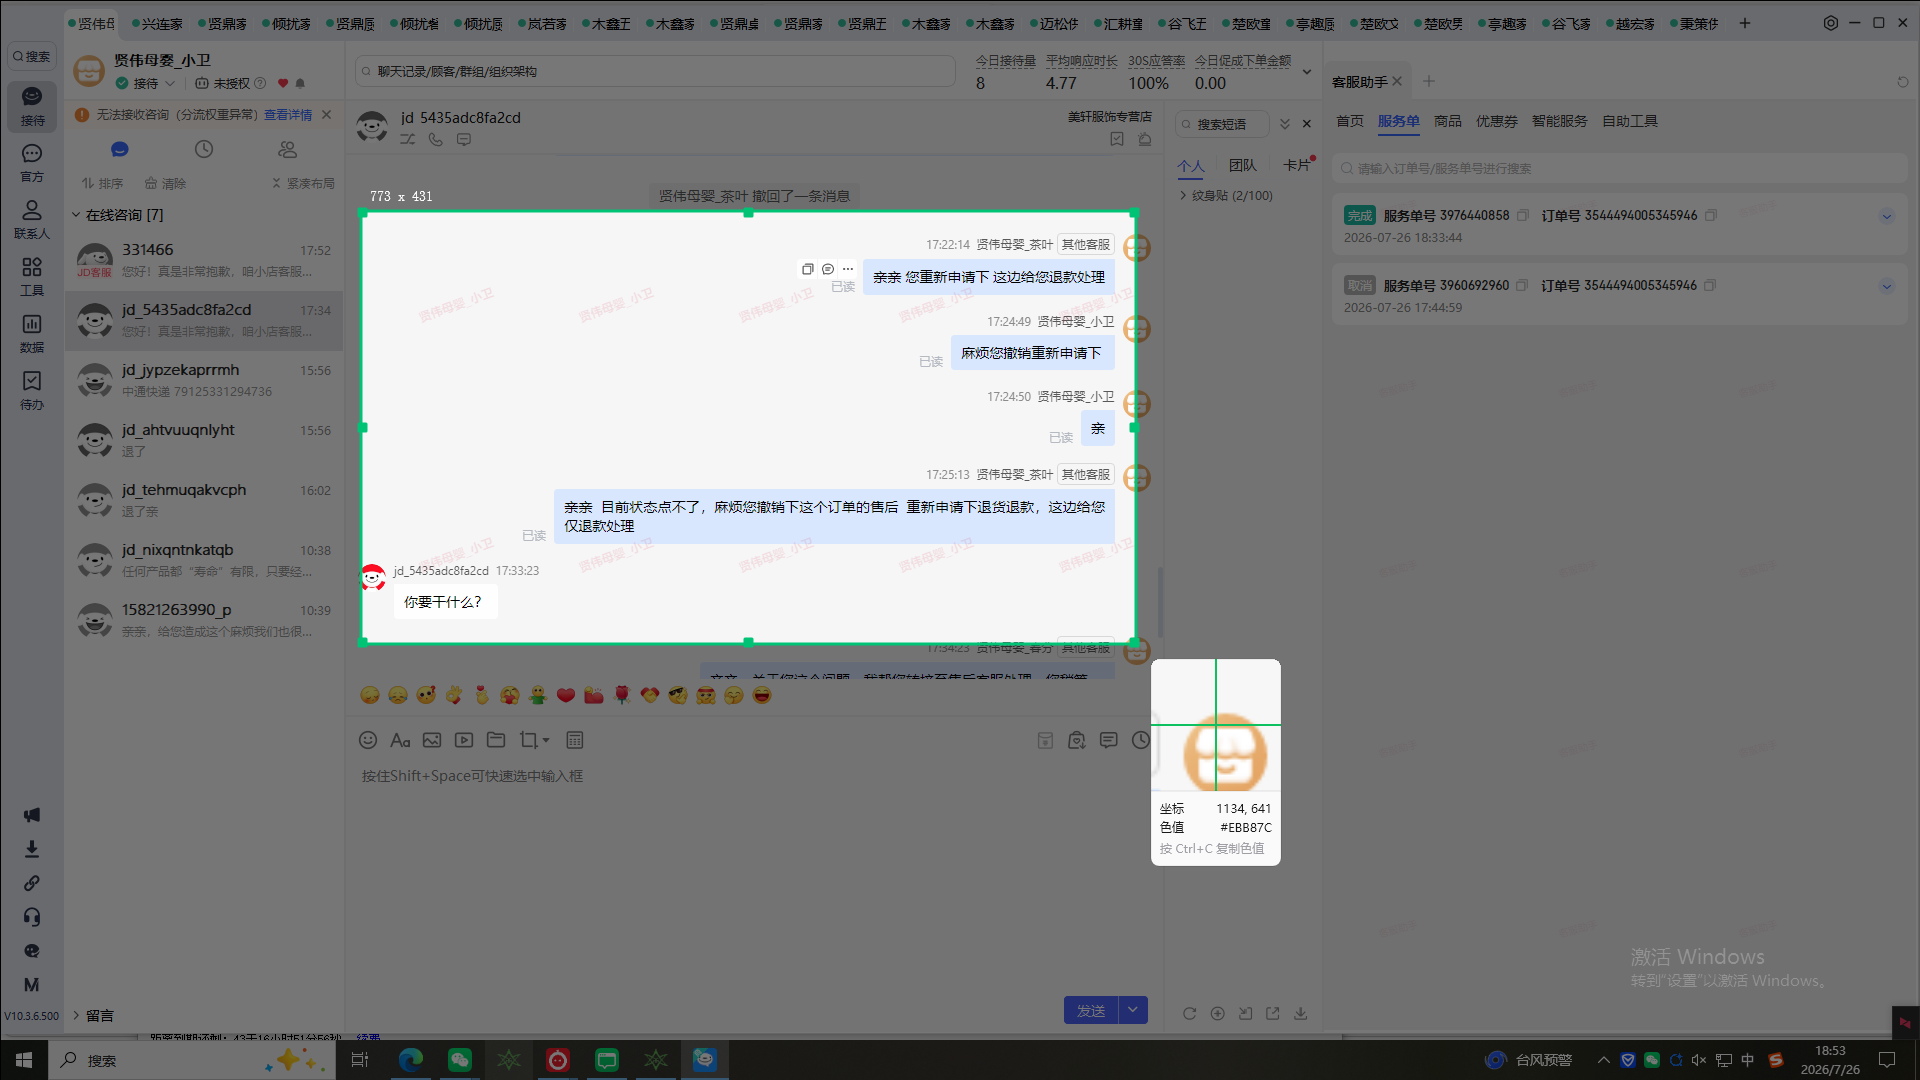Open the 数据 data section
1920x1080 pixels.
click(32, 334)
